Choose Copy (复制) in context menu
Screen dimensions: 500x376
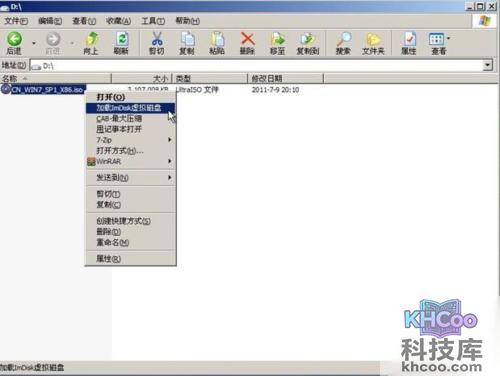(130, 205)
